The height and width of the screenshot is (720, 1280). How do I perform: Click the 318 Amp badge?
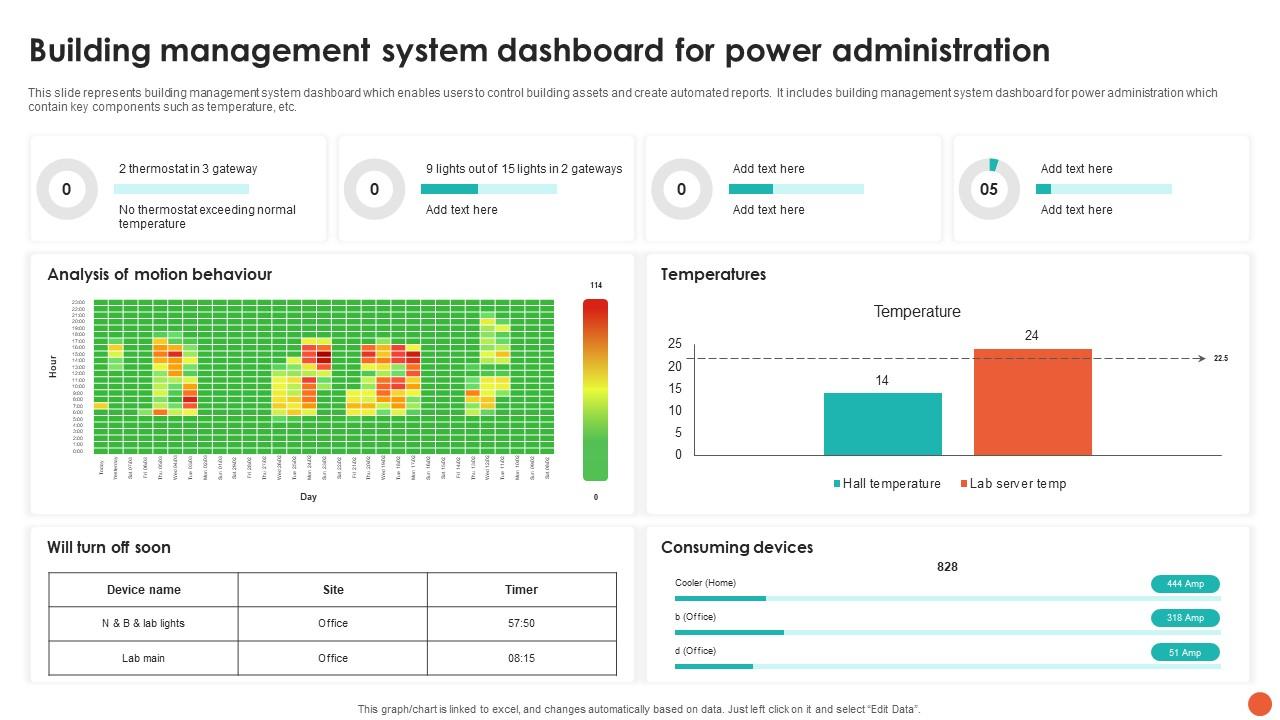tap(1185, 618)
